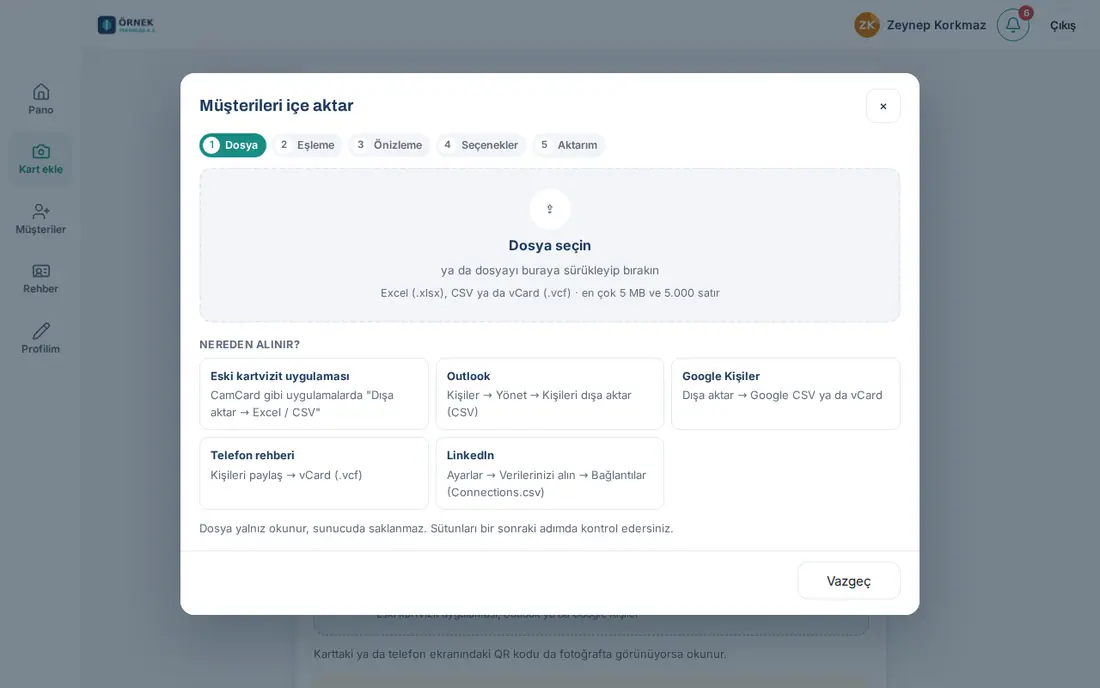The width and height of the screenshot is (1100, 688).
Task: Click the 'ya da dosyayı buraya sürükleyip bırakın' text
Action: pos(549,270)
